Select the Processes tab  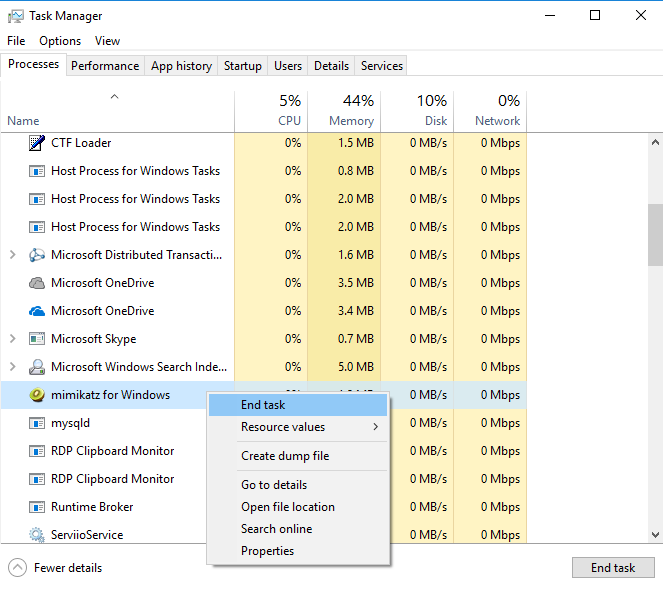pos(33,64)
